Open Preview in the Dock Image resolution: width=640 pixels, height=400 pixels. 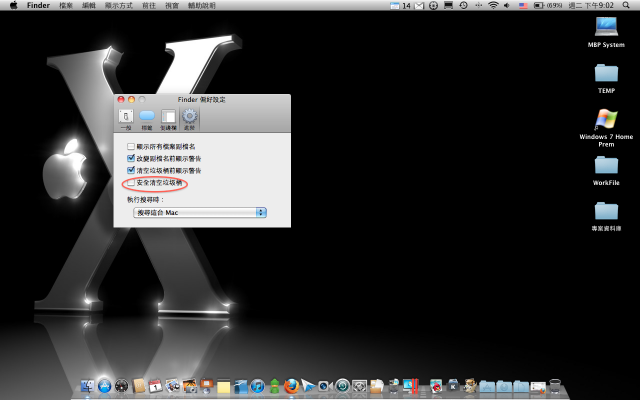(x=173, y=386)
